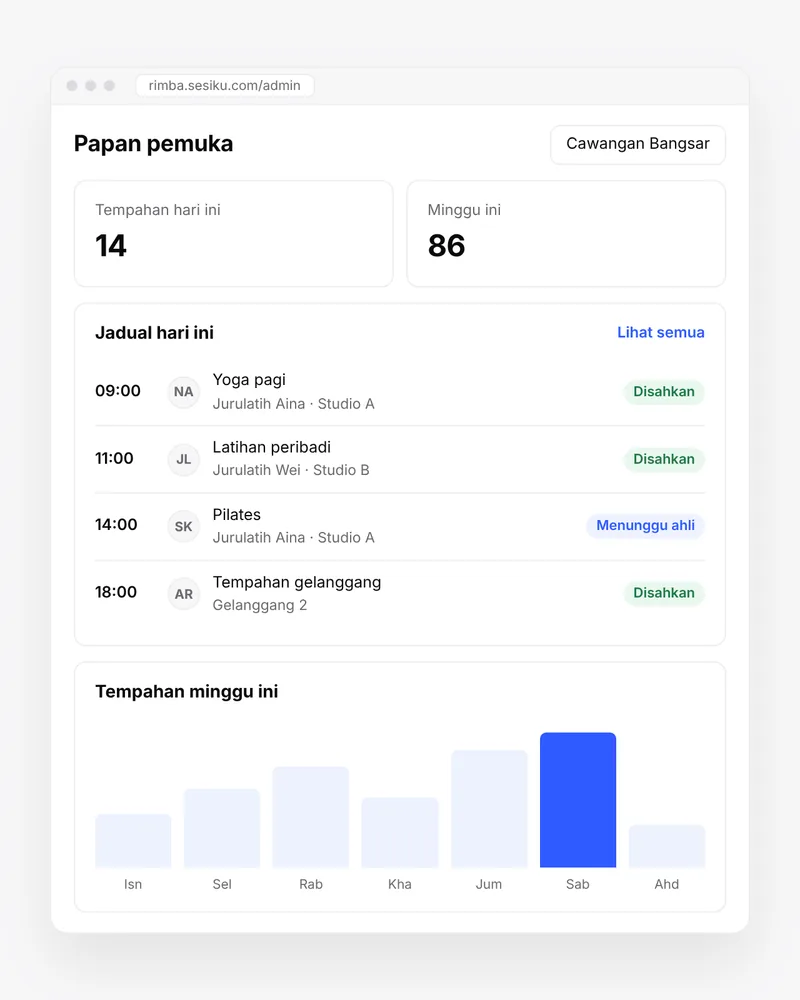Click the number 86 under Minggu ini

[x=447, y=246]
